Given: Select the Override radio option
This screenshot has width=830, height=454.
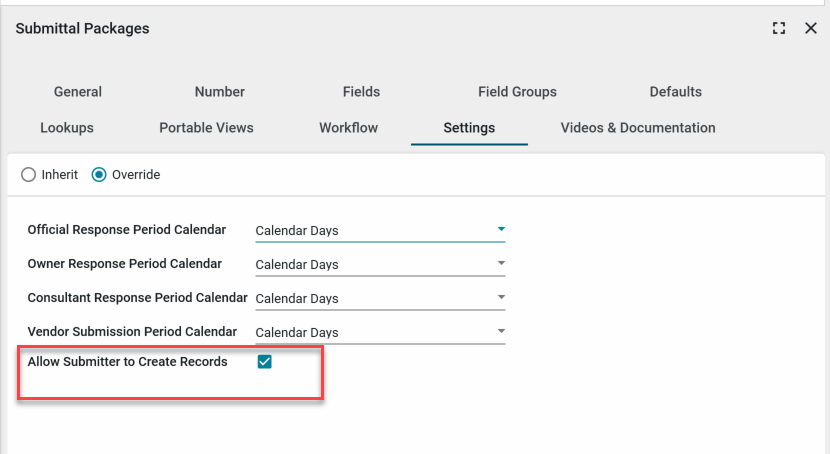Looking at the screenshot, I should pyautogui.click(x=99, y=175).
